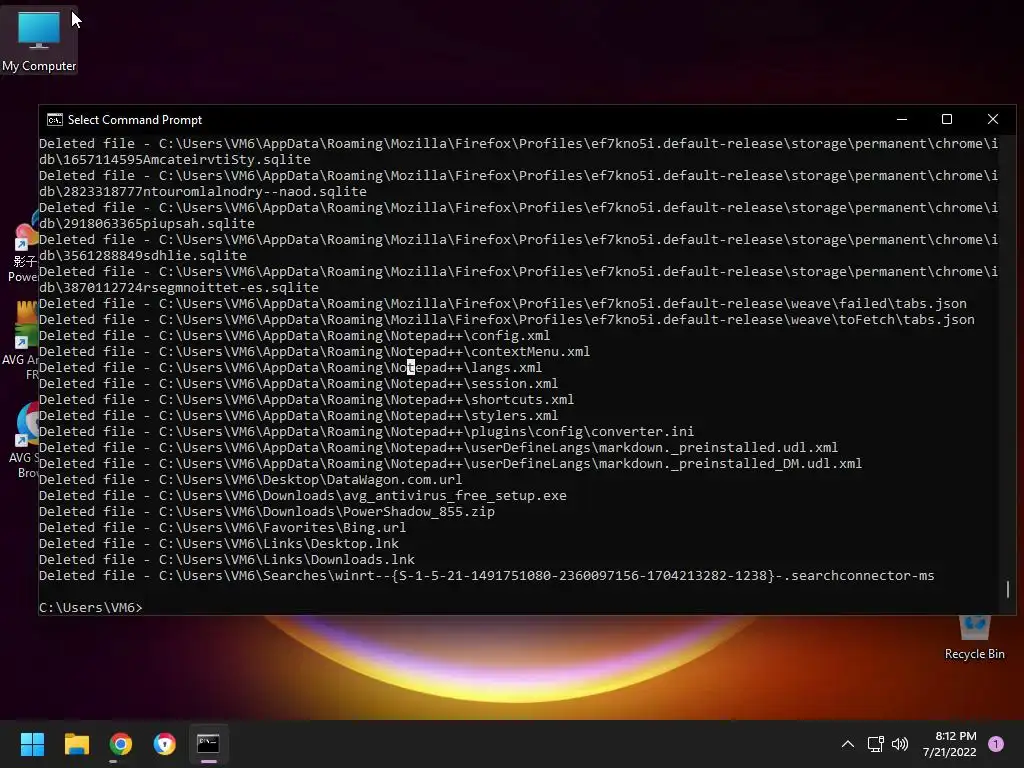Viewport: 1024px width, 768px height.
Task: Click the text 2823318777ntouromlalnodry--naod.sqlite
Action: 215,191
